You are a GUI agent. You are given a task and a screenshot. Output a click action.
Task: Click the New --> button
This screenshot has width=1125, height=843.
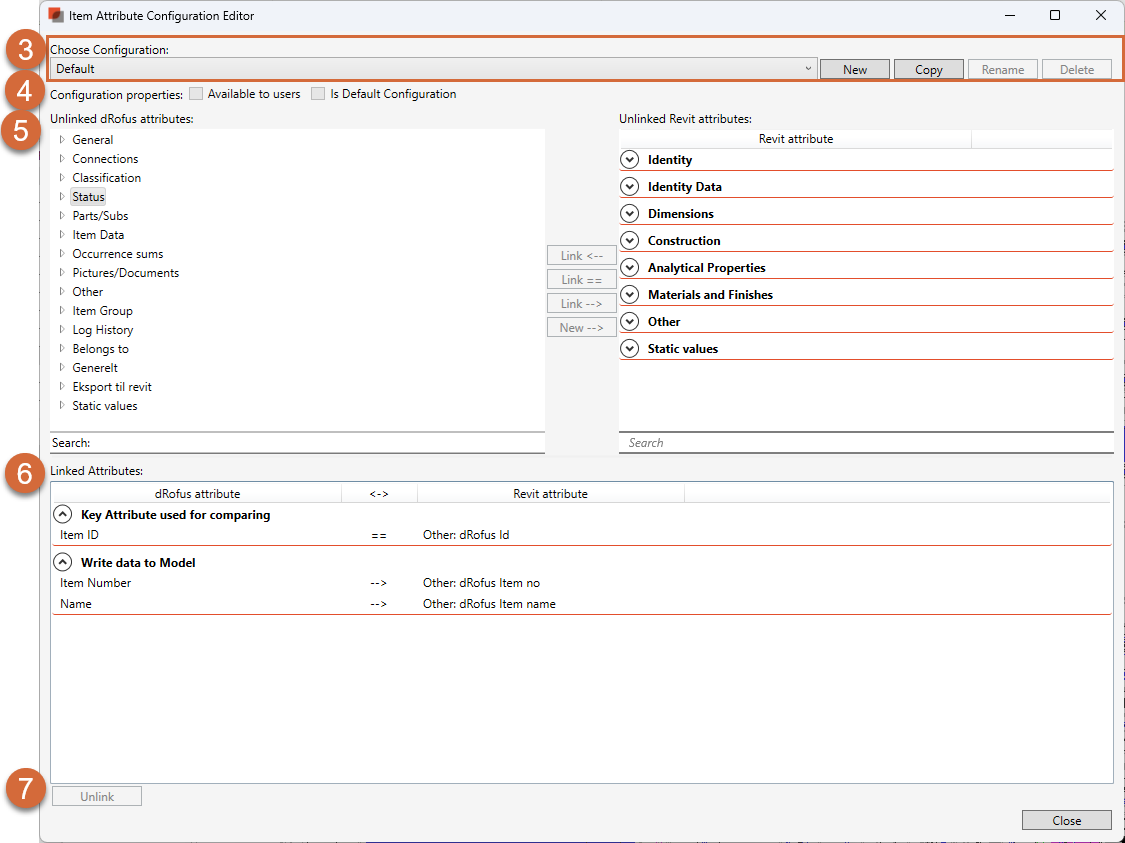[x=581, y=327]
